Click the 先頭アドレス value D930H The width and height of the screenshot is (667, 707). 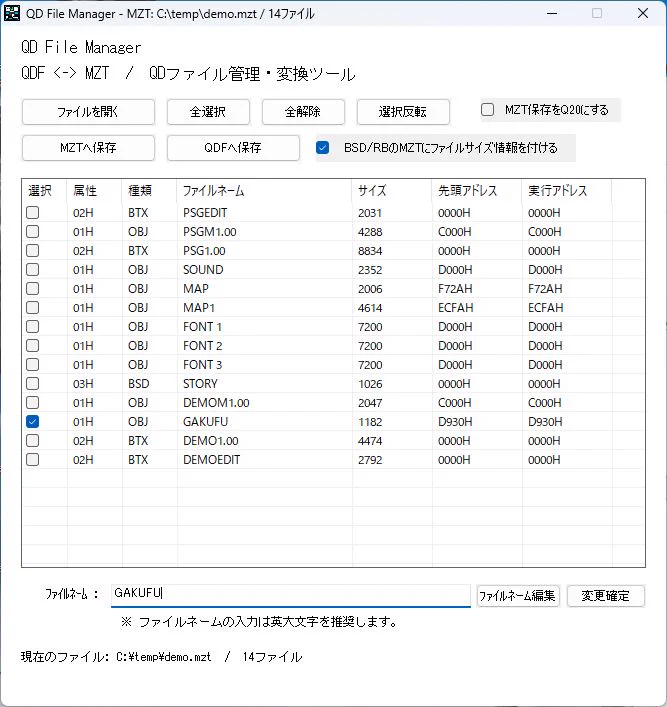(455, 422)
